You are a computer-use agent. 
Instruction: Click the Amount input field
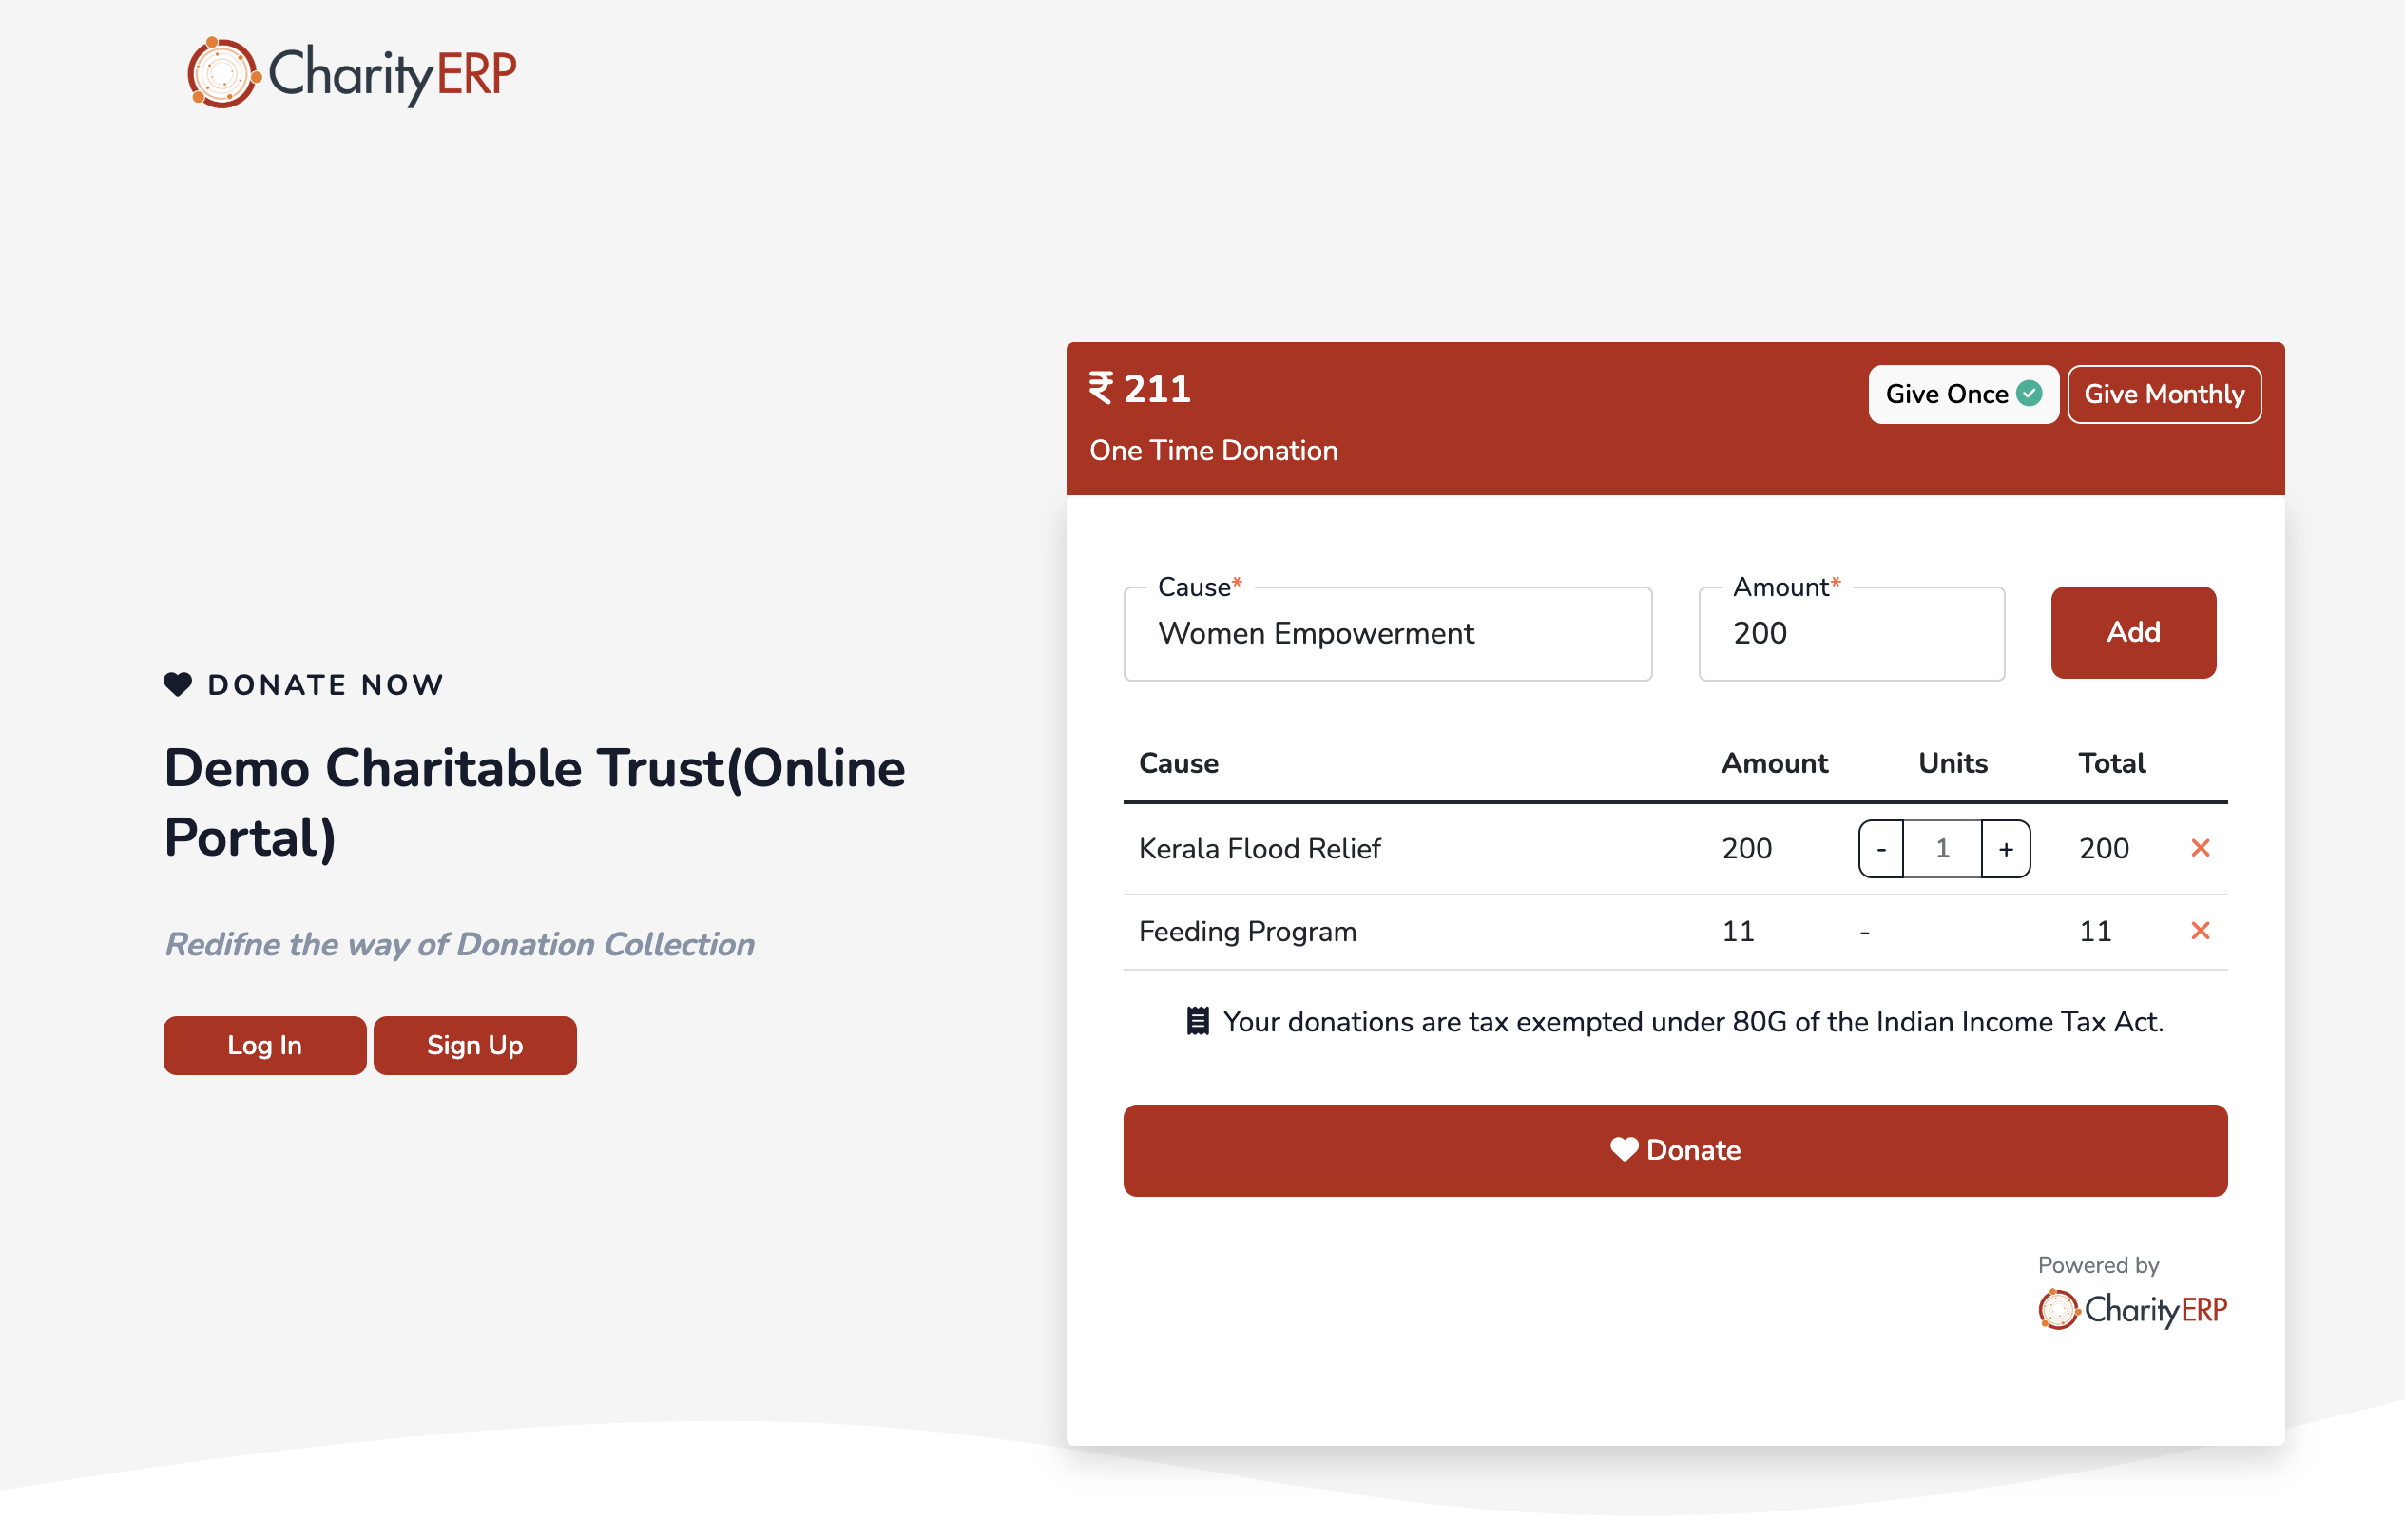[x=1851, y=633]
